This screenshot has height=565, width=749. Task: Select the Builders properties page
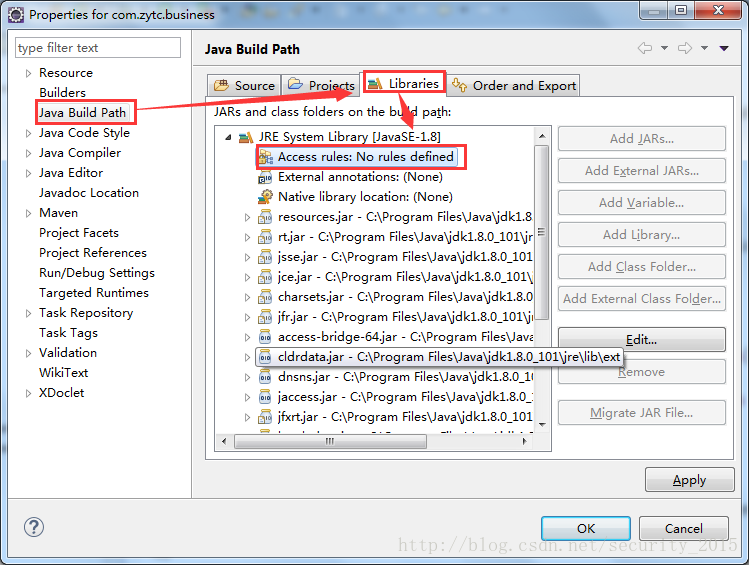(63, 93)
